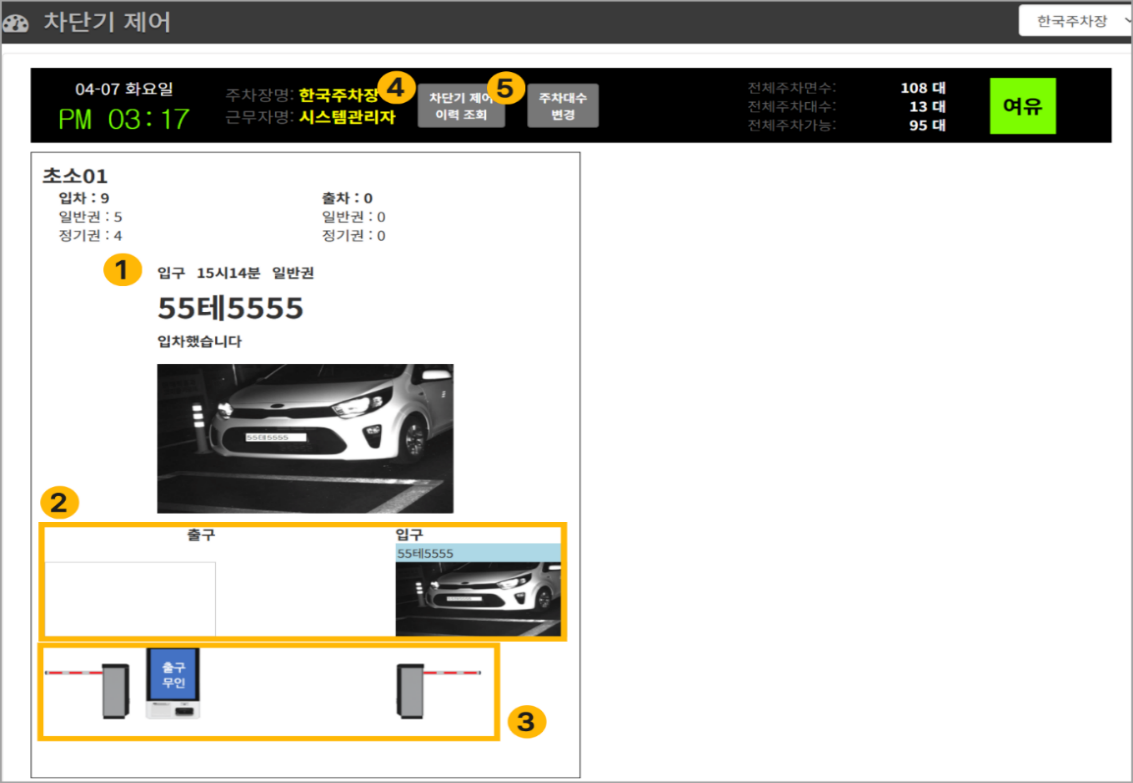The image size is (1133, 783).
Task: Click the 전체주차면수 value 108 대
Action: 923,88
